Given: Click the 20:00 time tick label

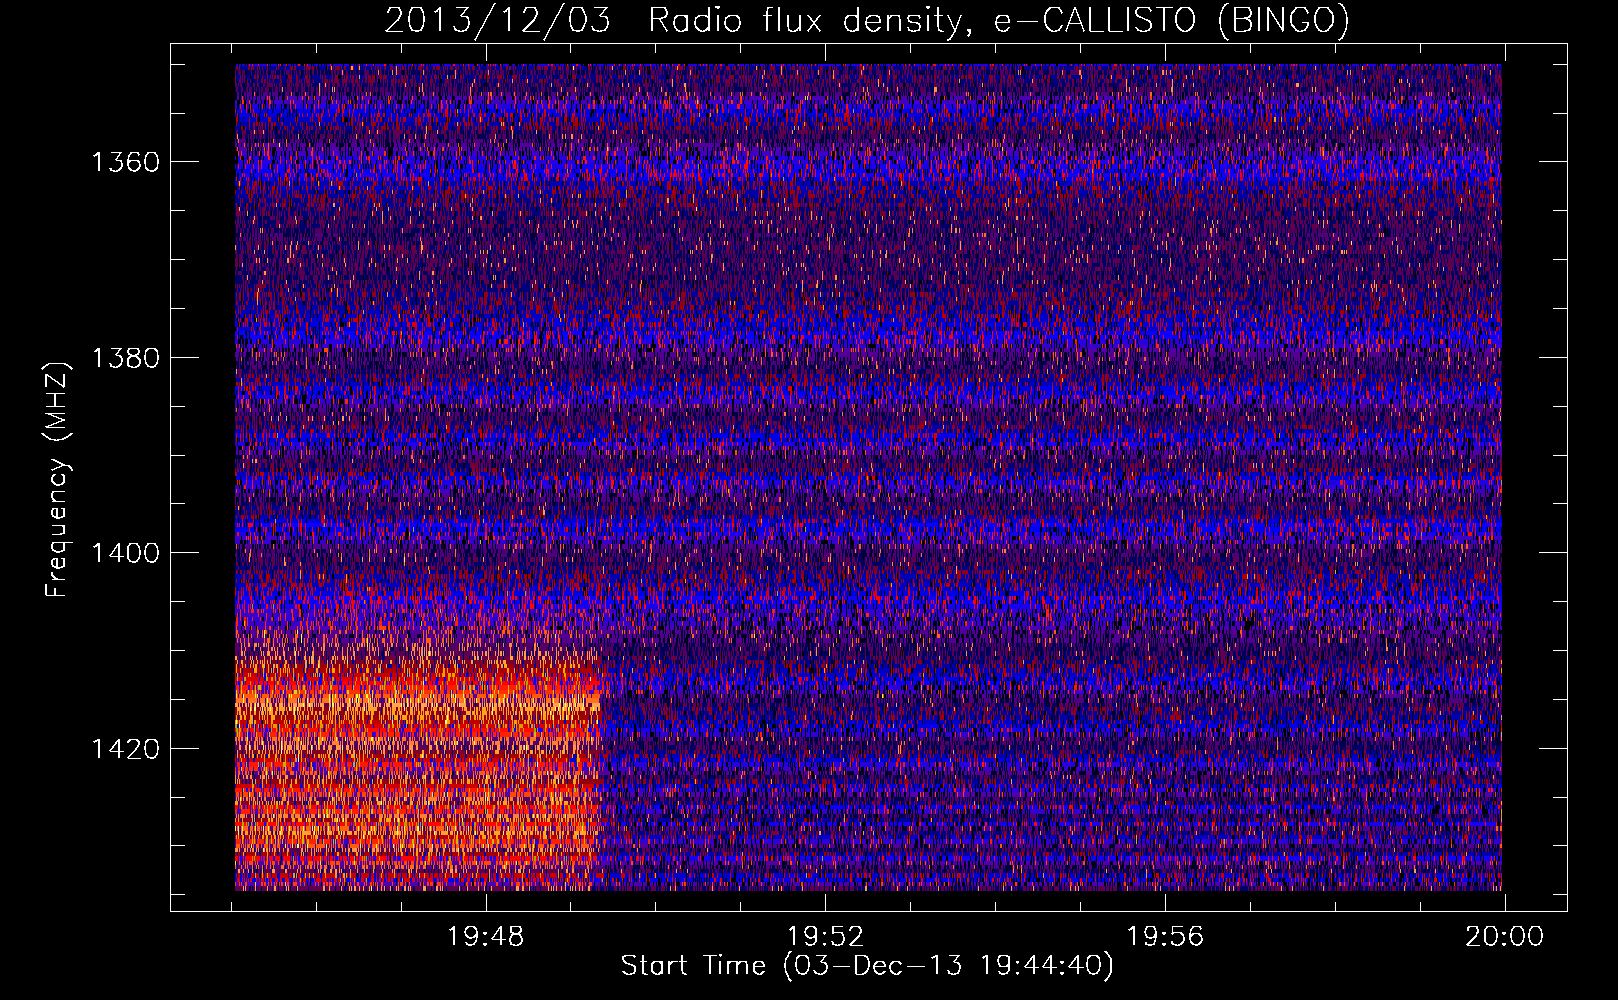Looking at the screenshot, I should tap(1504, 937).
